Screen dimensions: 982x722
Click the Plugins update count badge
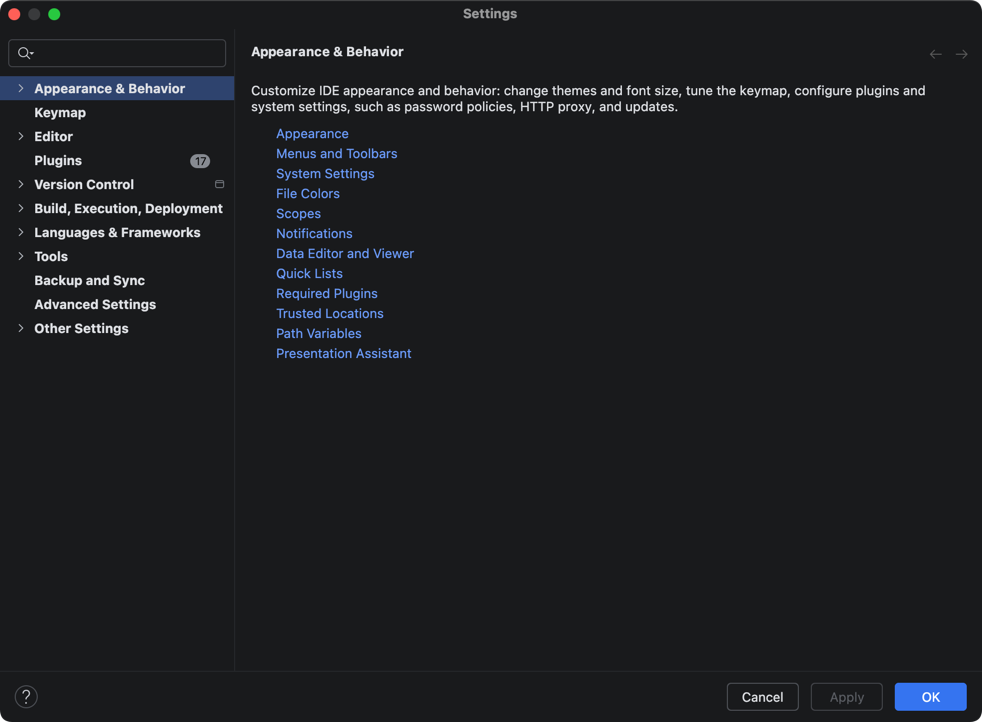pos(200,161)
